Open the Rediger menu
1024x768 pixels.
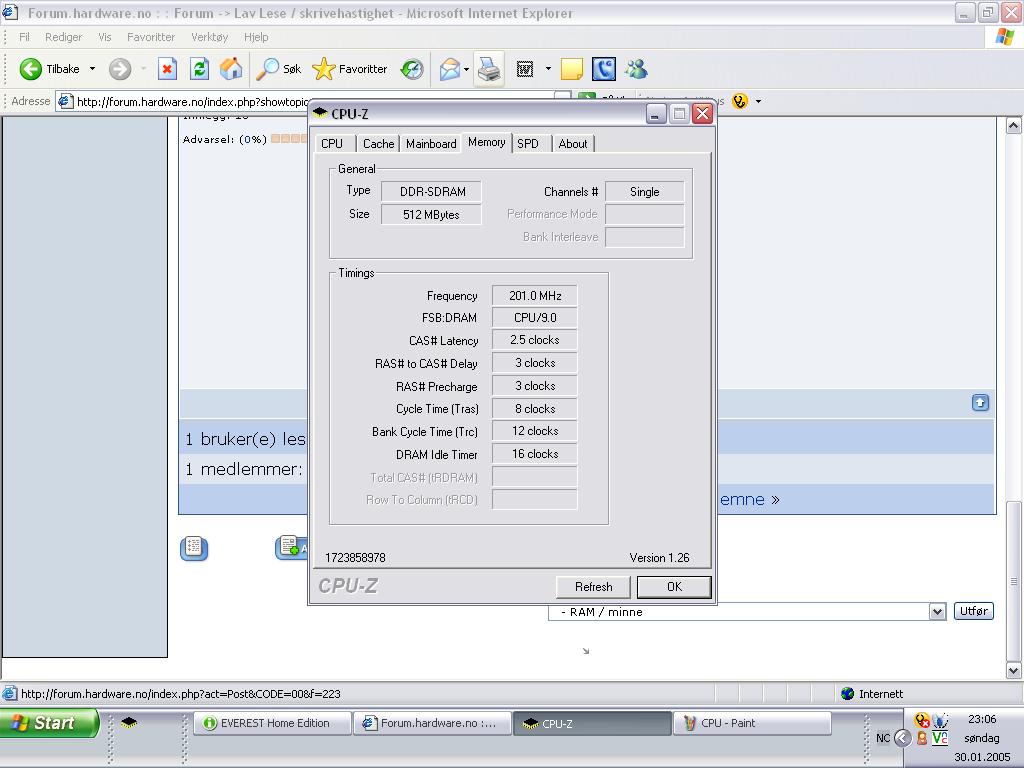63,37
